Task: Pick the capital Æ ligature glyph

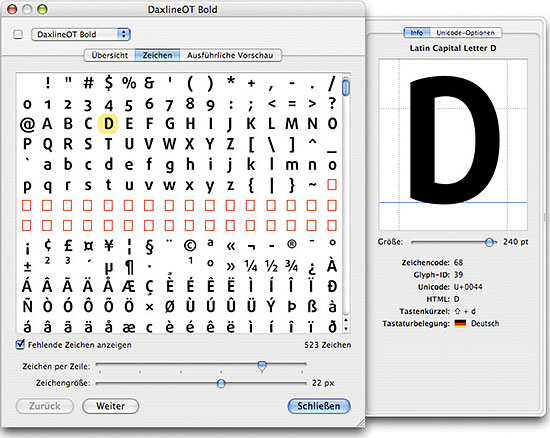Action: pyautogui.click(x=129, y=286)
